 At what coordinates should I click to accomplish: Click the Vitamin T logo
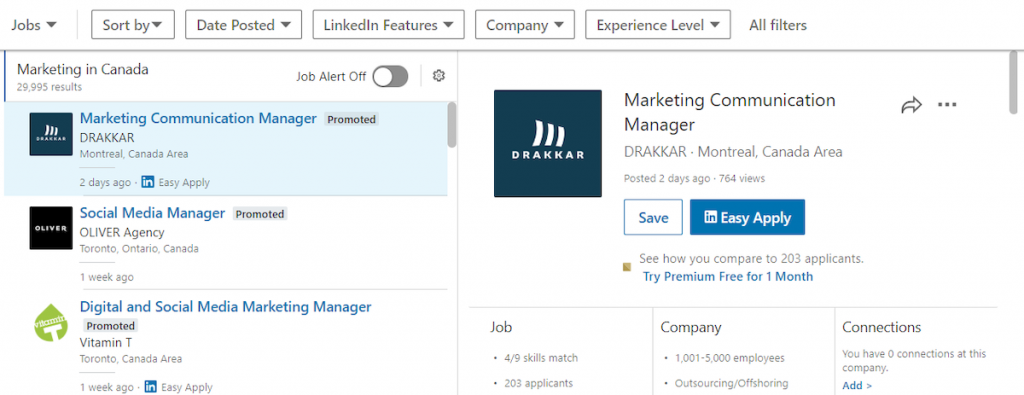tap(51, 322)
